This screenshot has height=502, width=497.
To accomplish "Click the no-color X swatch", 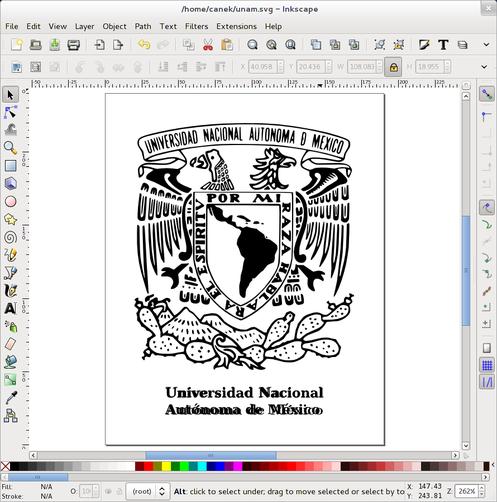I will (x=5, y=466).
